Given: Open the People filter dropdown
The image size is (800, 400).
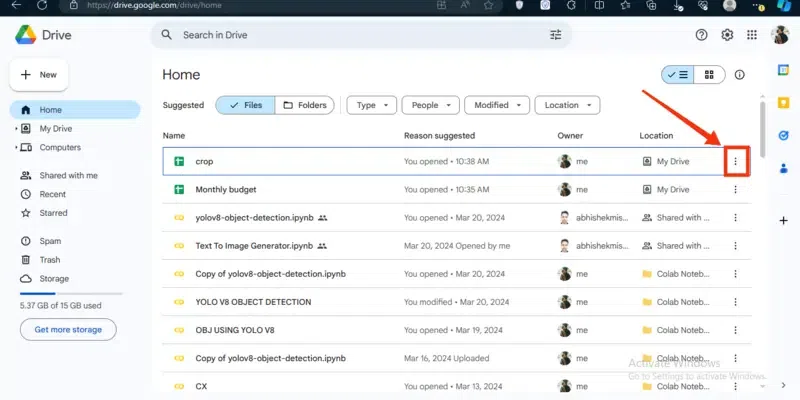Looking at the screenshot, I should pyautogui.click(x=431, y=105).
